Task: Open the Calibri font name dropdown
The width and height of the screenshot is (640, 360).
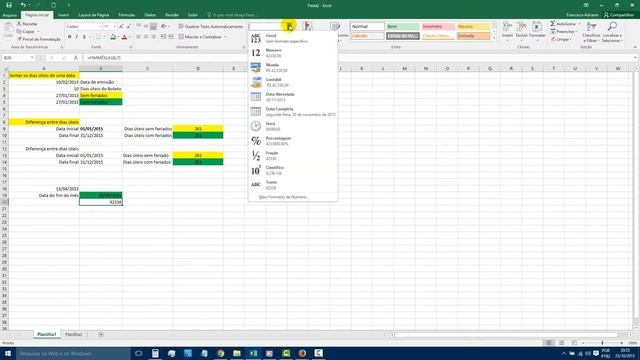Action: [100, 27]
